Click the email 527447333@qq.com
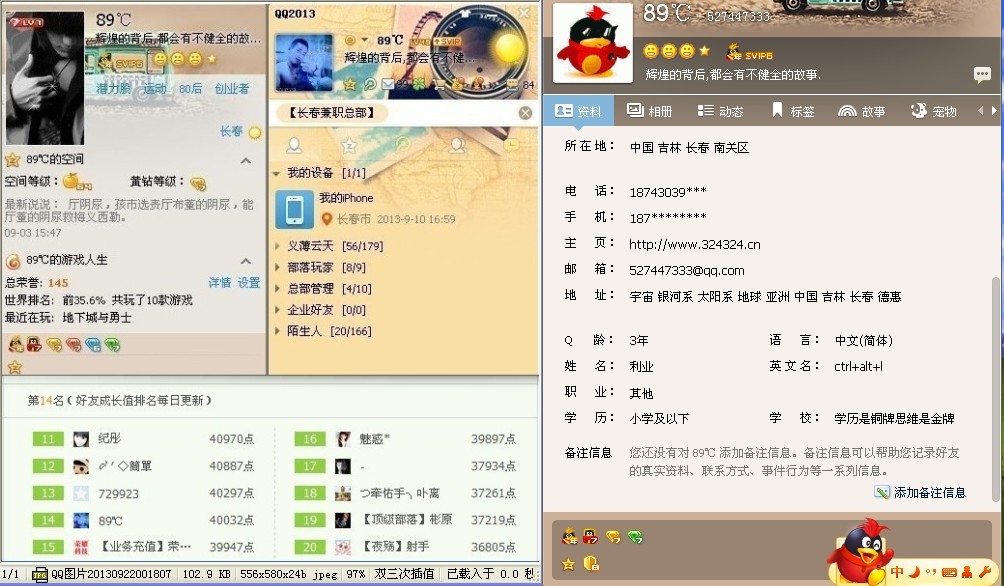The width and height of the screenshot is (1004, 586). [686, 270]
